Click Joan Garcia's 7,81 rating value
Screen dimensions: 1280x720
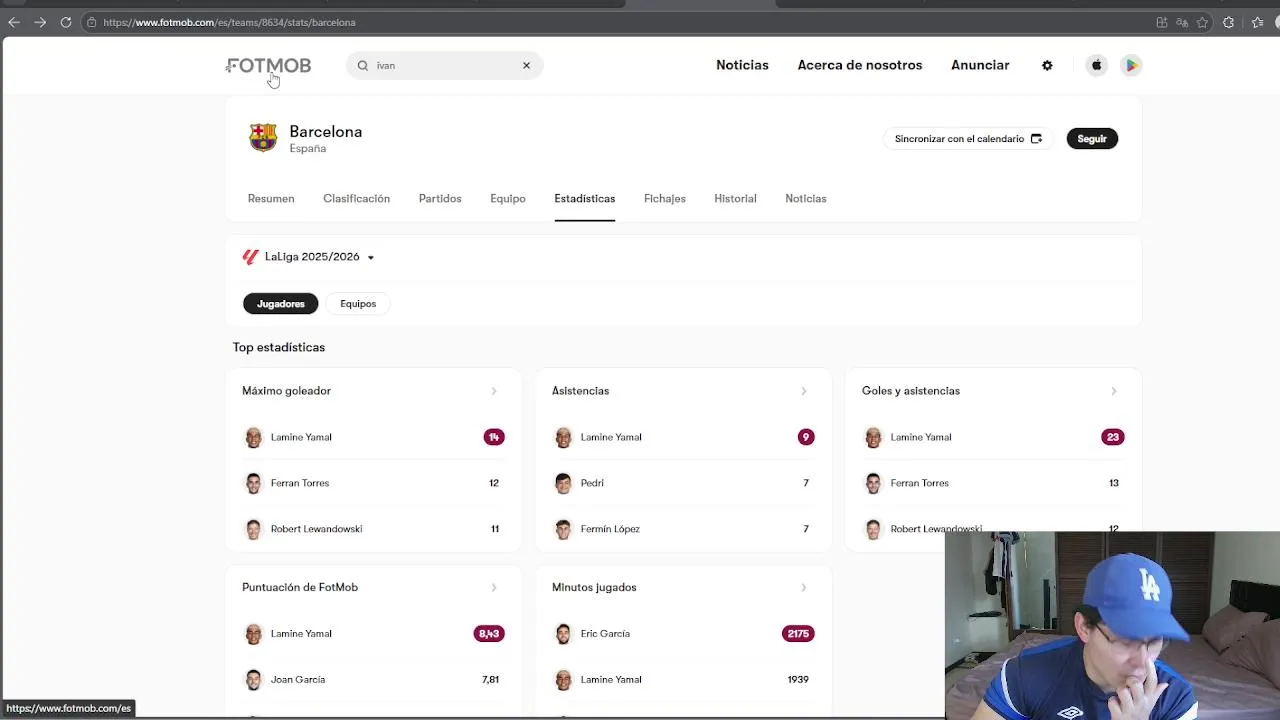click(490, 679)
